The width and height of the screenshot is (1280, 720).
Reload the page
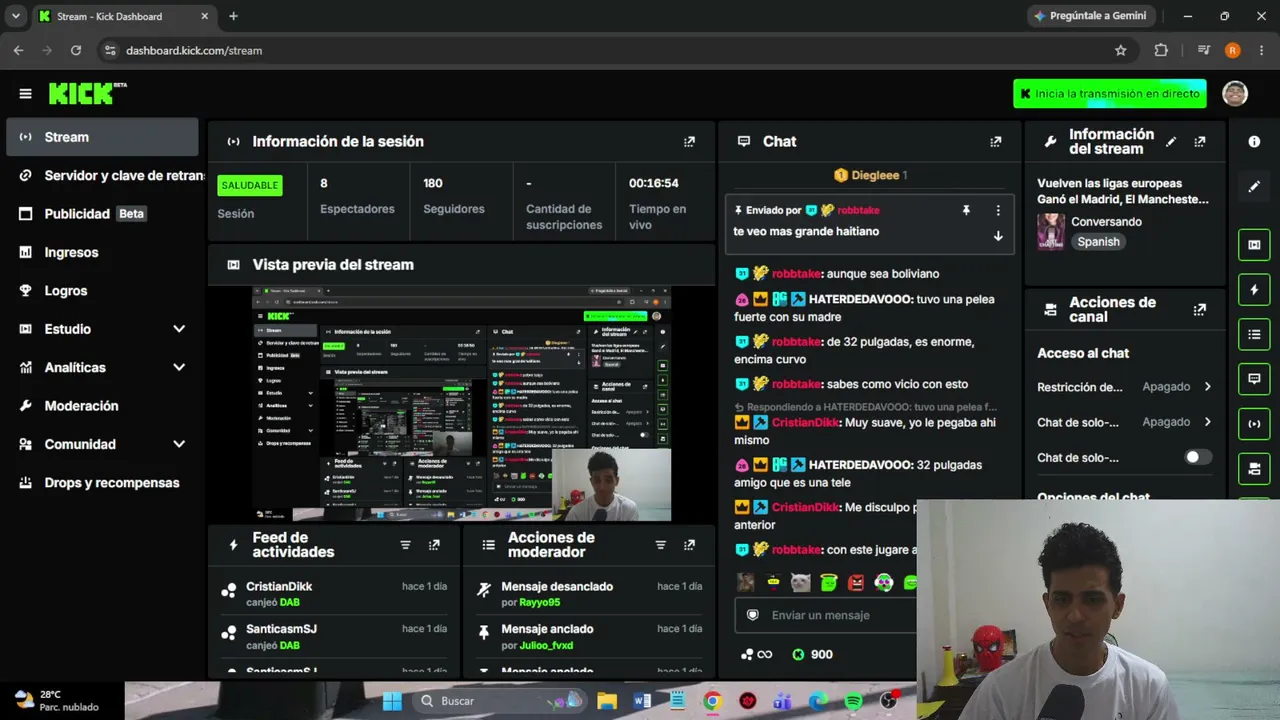point(76,50)
